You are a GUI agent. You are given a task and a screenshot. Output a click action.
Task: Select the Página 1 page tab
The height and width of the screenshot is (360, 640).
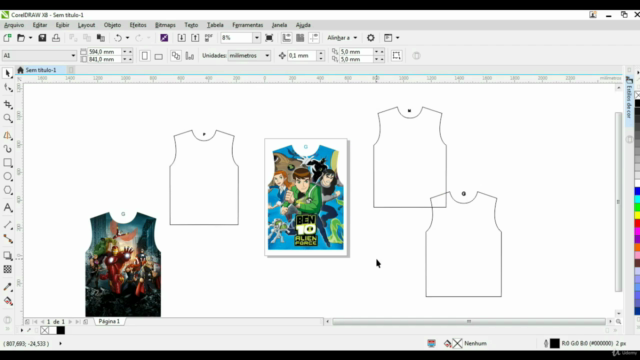click(x=109, y=322)
